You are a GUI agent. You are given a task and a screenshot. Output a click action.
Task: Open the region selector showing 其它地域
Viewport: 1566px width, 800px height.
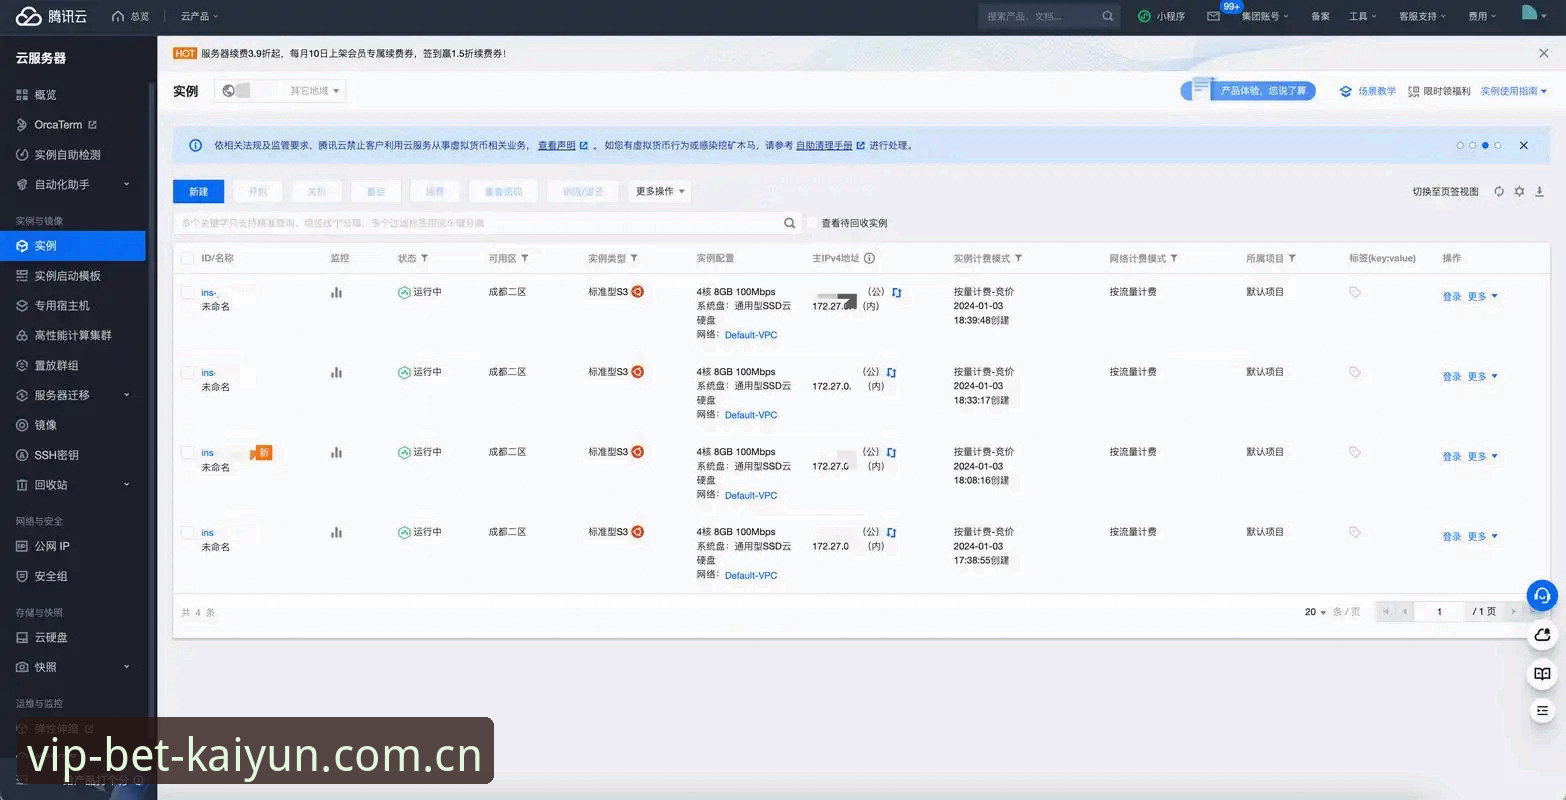click(x=280, y=91)
